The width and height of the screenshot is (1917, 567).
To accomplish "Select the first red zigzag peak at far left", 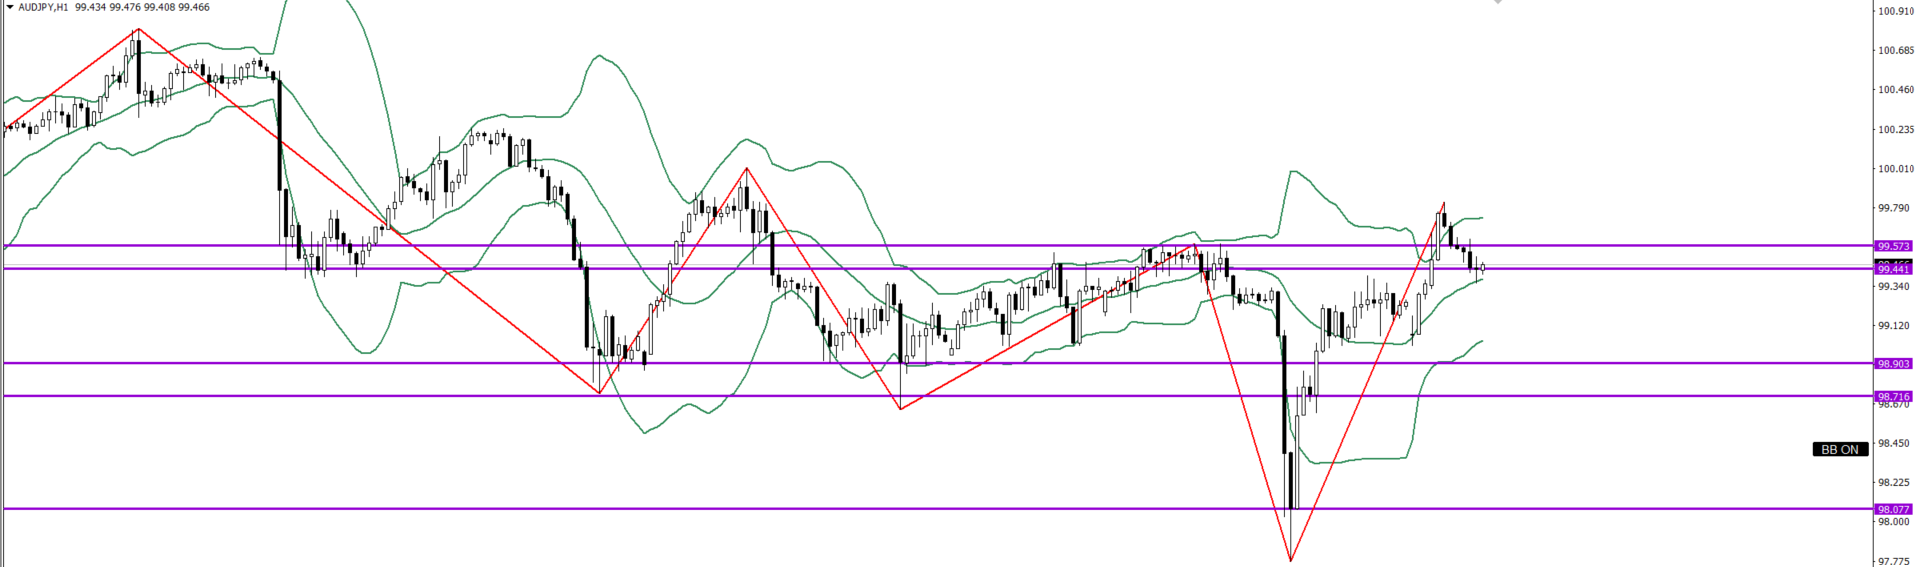I will [x=137, y=30].
